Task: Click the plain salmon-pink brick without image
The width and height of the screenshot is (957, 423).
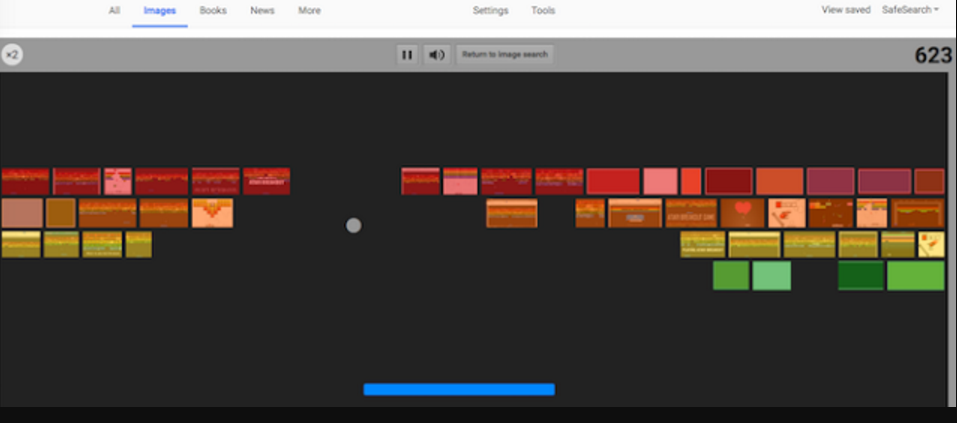Action: tap(660, 181)
